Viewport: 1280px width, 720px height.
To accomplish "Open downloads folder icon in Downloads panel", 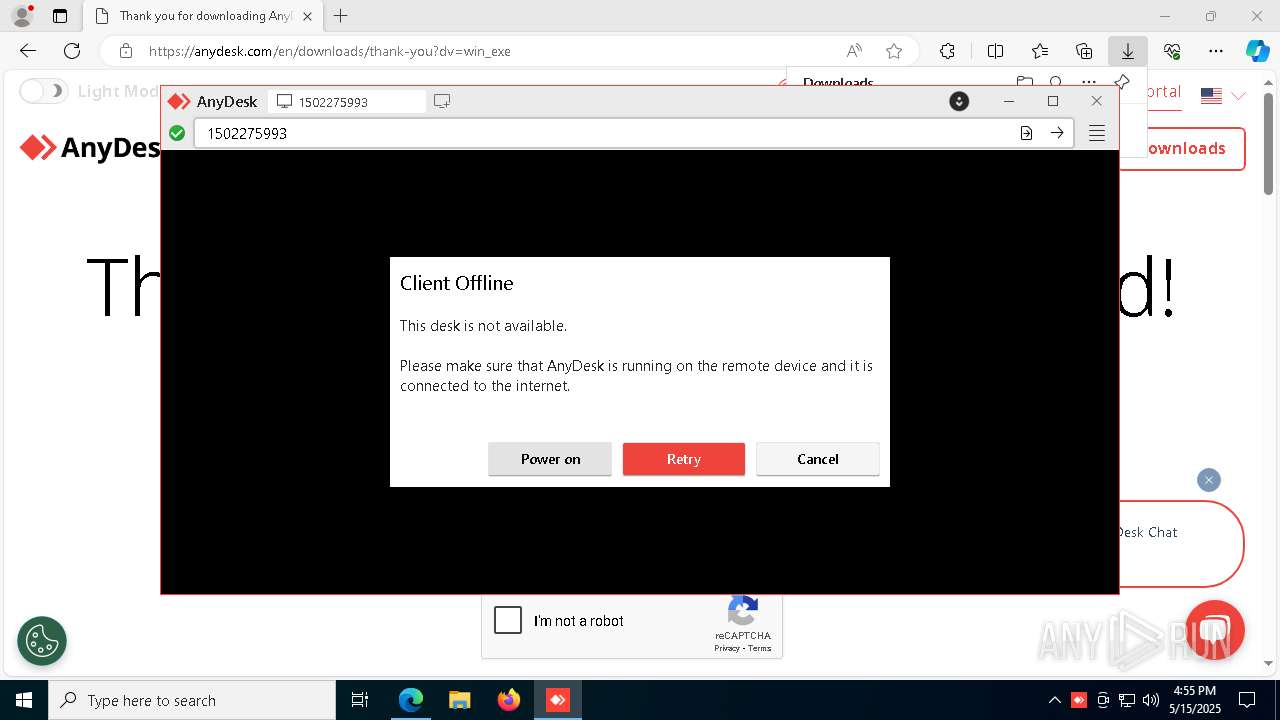I will (x=1024, y=82).
